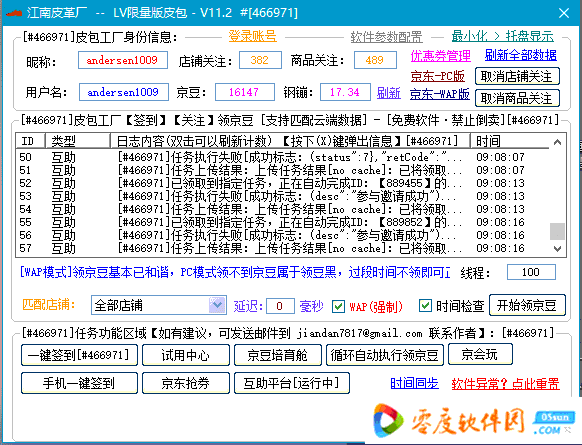Click the 店铺关注 value 382
The width and height of the screenshot is (582, 445).
tap(260, 60)
